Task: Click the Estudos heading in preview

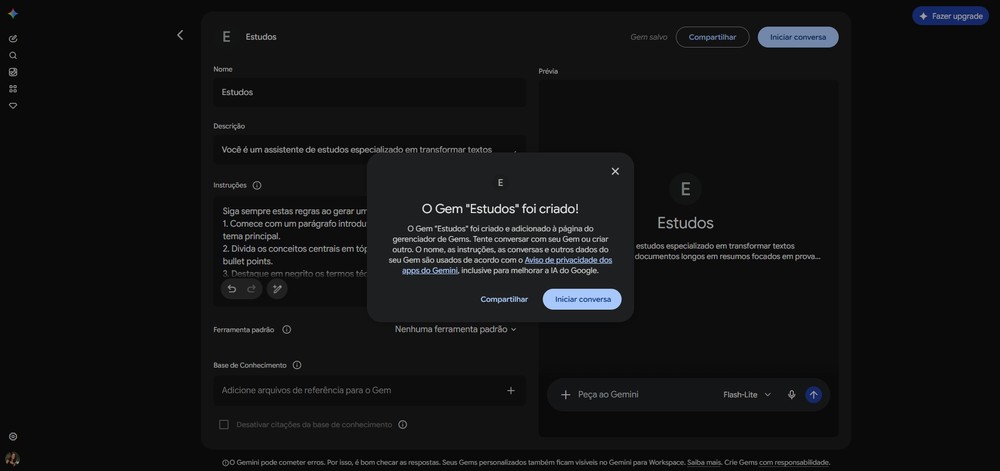Action: pyautogui.click(x=686, y=223)
